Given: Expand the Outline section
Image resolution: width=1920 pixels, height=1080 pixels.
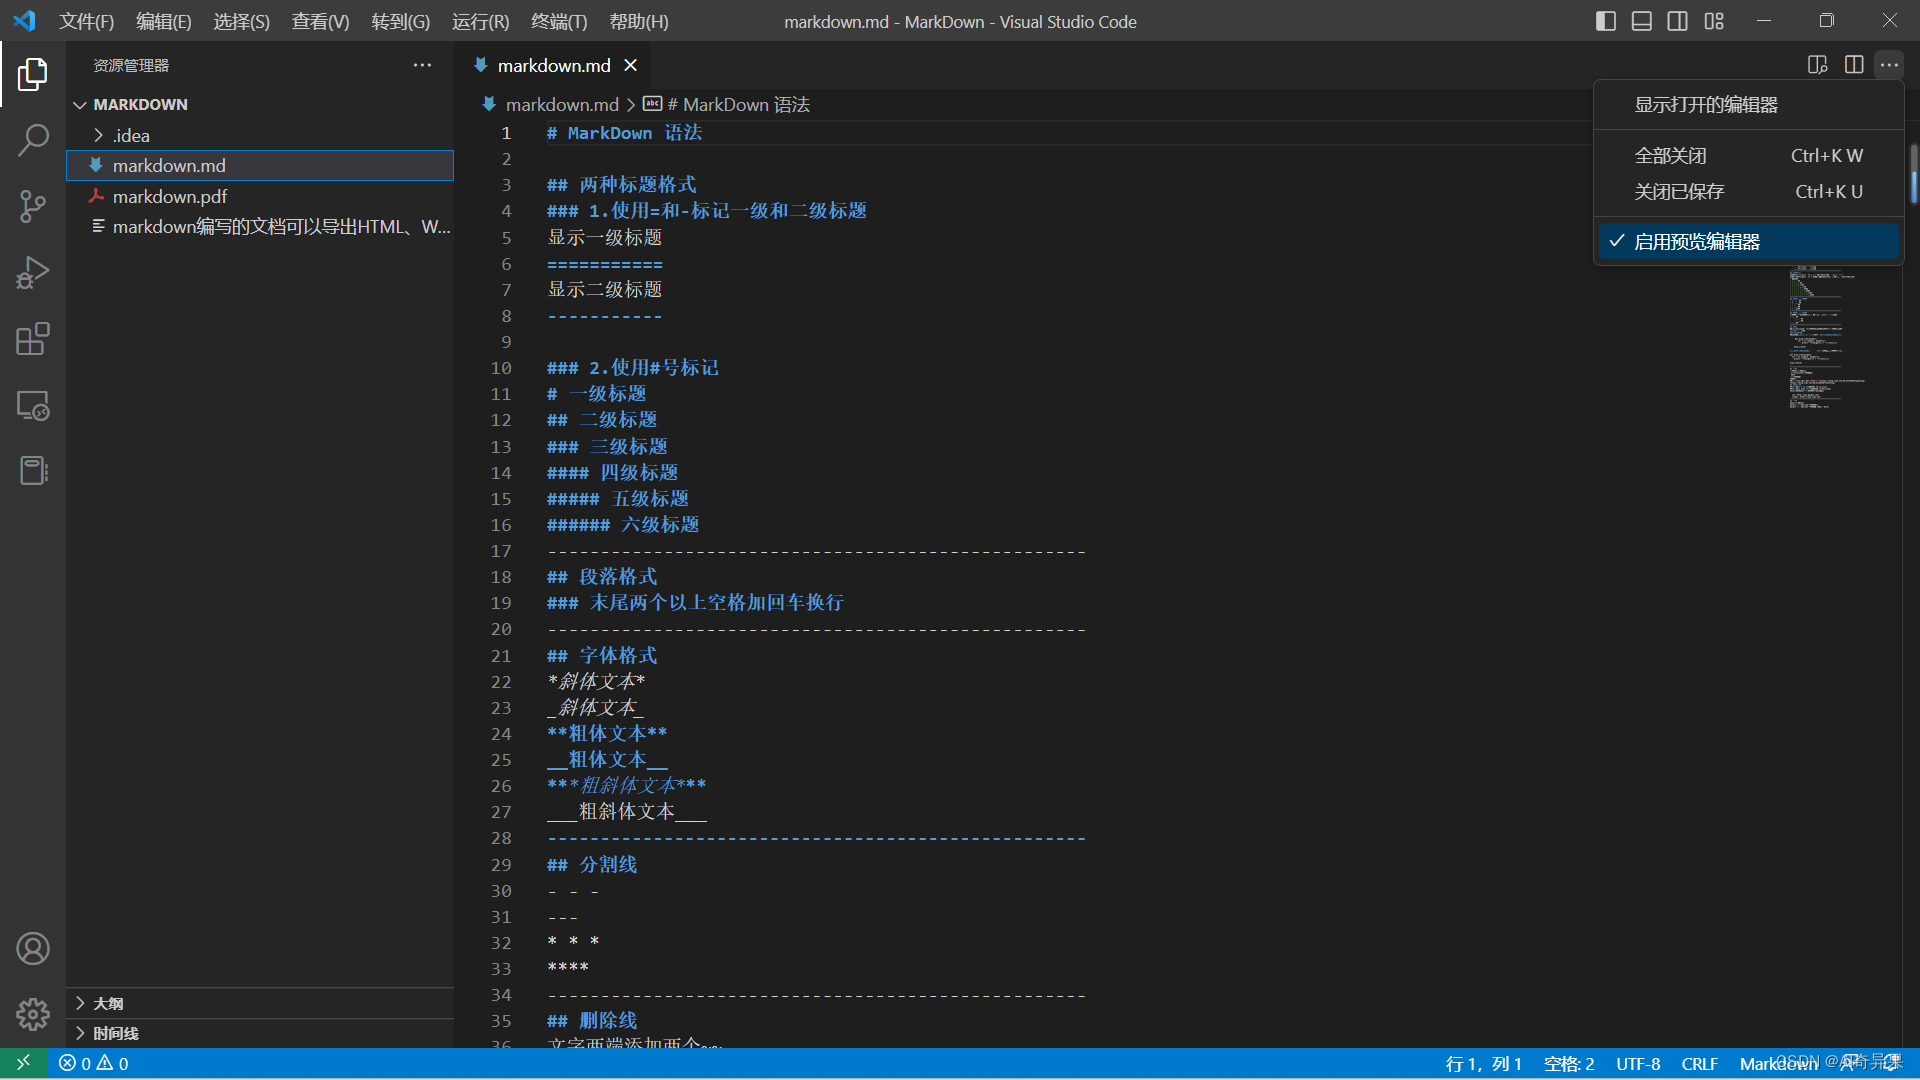Looking at the screenshot, I should point(108,1003).
